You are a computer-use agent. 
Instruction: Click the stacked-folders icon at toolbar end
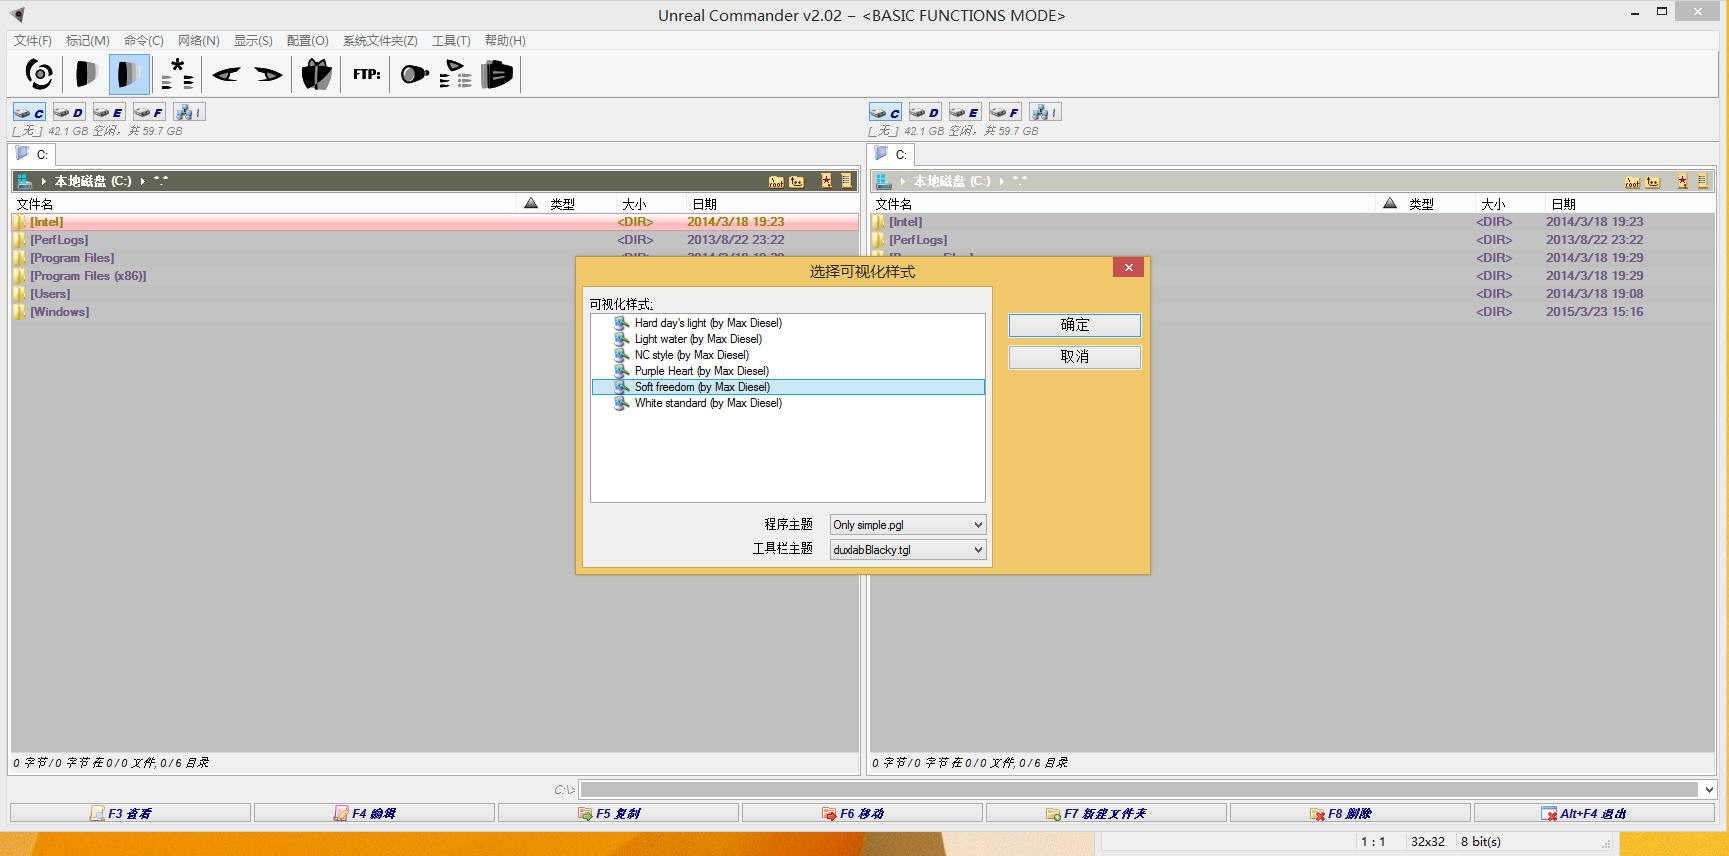pos(497,74)
